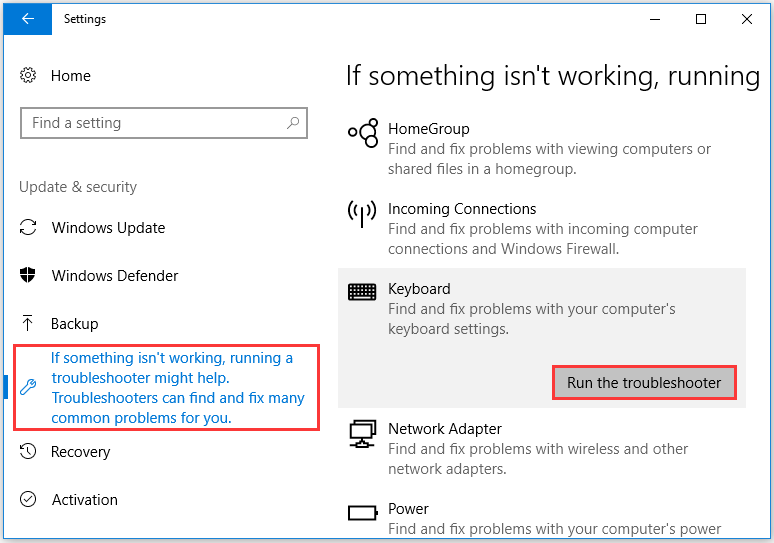Screen dimensions: 774x543
Task: Expand the Network Adapter troubleshooter entry
Action: click(x=542, y=448)
